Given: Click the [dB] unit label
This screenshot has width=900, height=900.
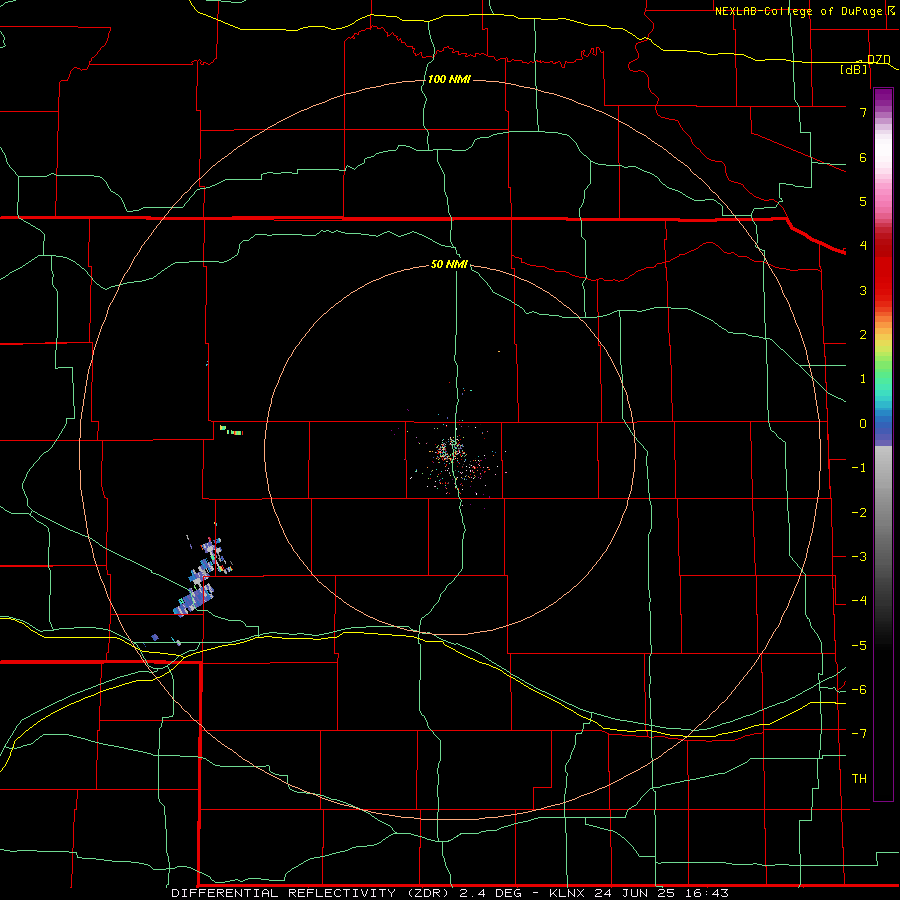Looking at the screenshot, I should point(854,69).
